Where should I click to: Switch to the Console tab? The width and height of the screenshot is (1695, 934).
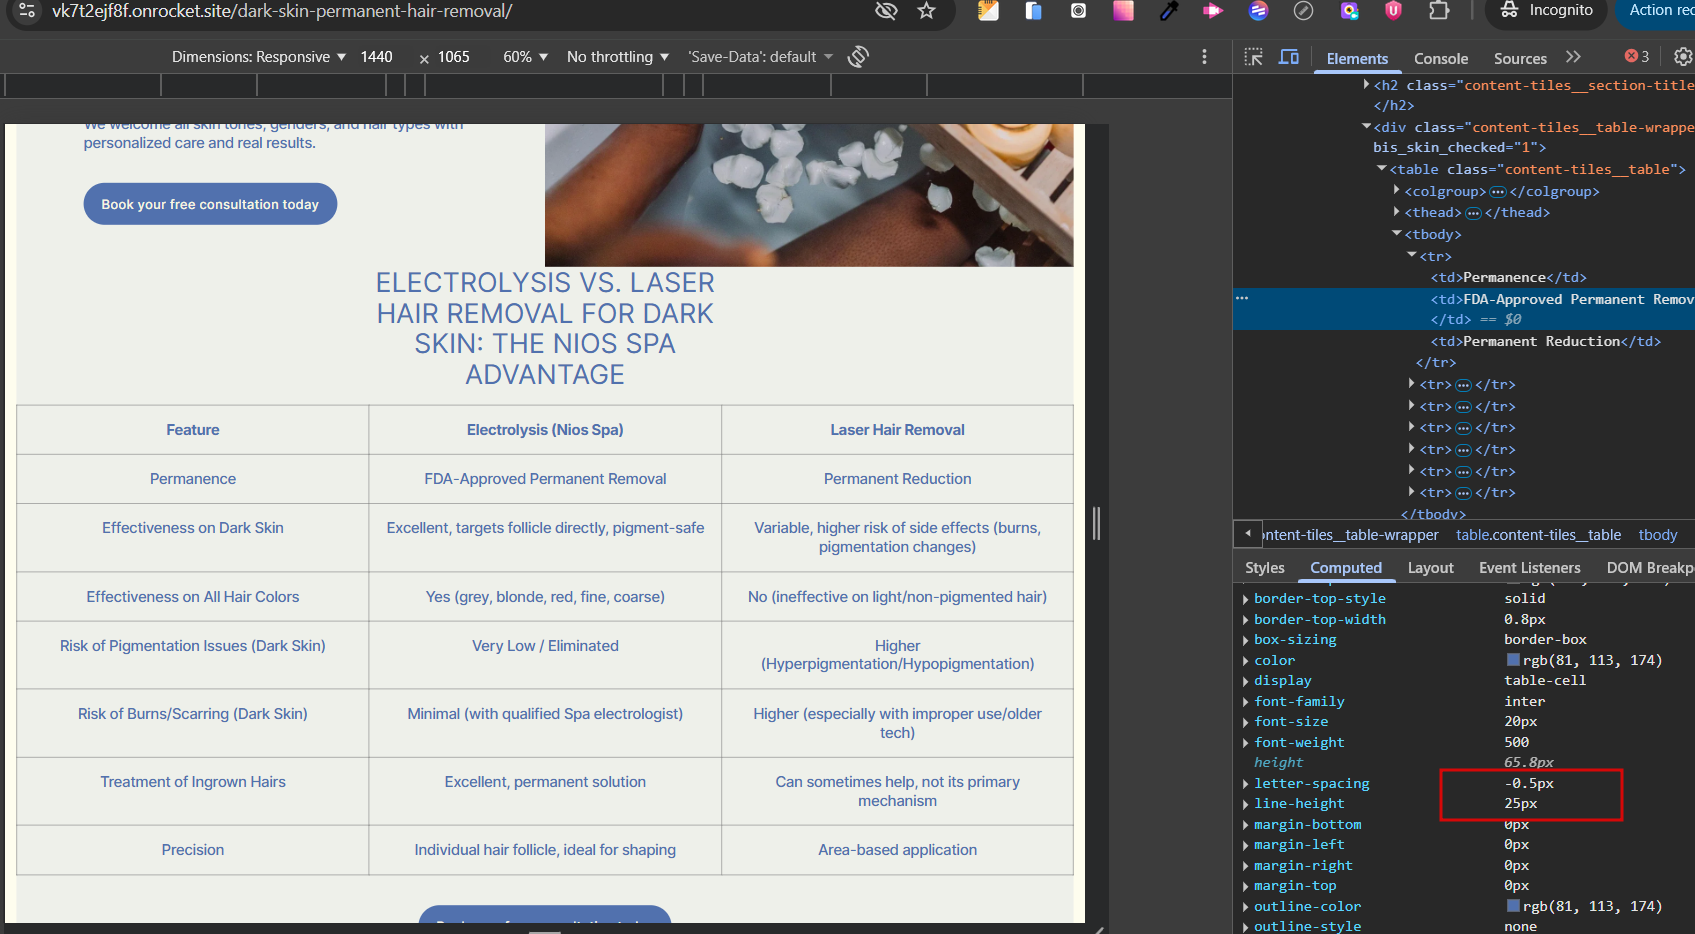(1440, 59)
